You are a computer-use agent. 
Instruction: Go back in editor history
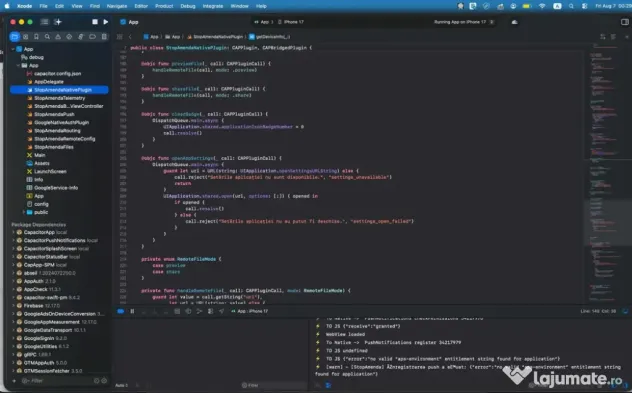point(130,37)
